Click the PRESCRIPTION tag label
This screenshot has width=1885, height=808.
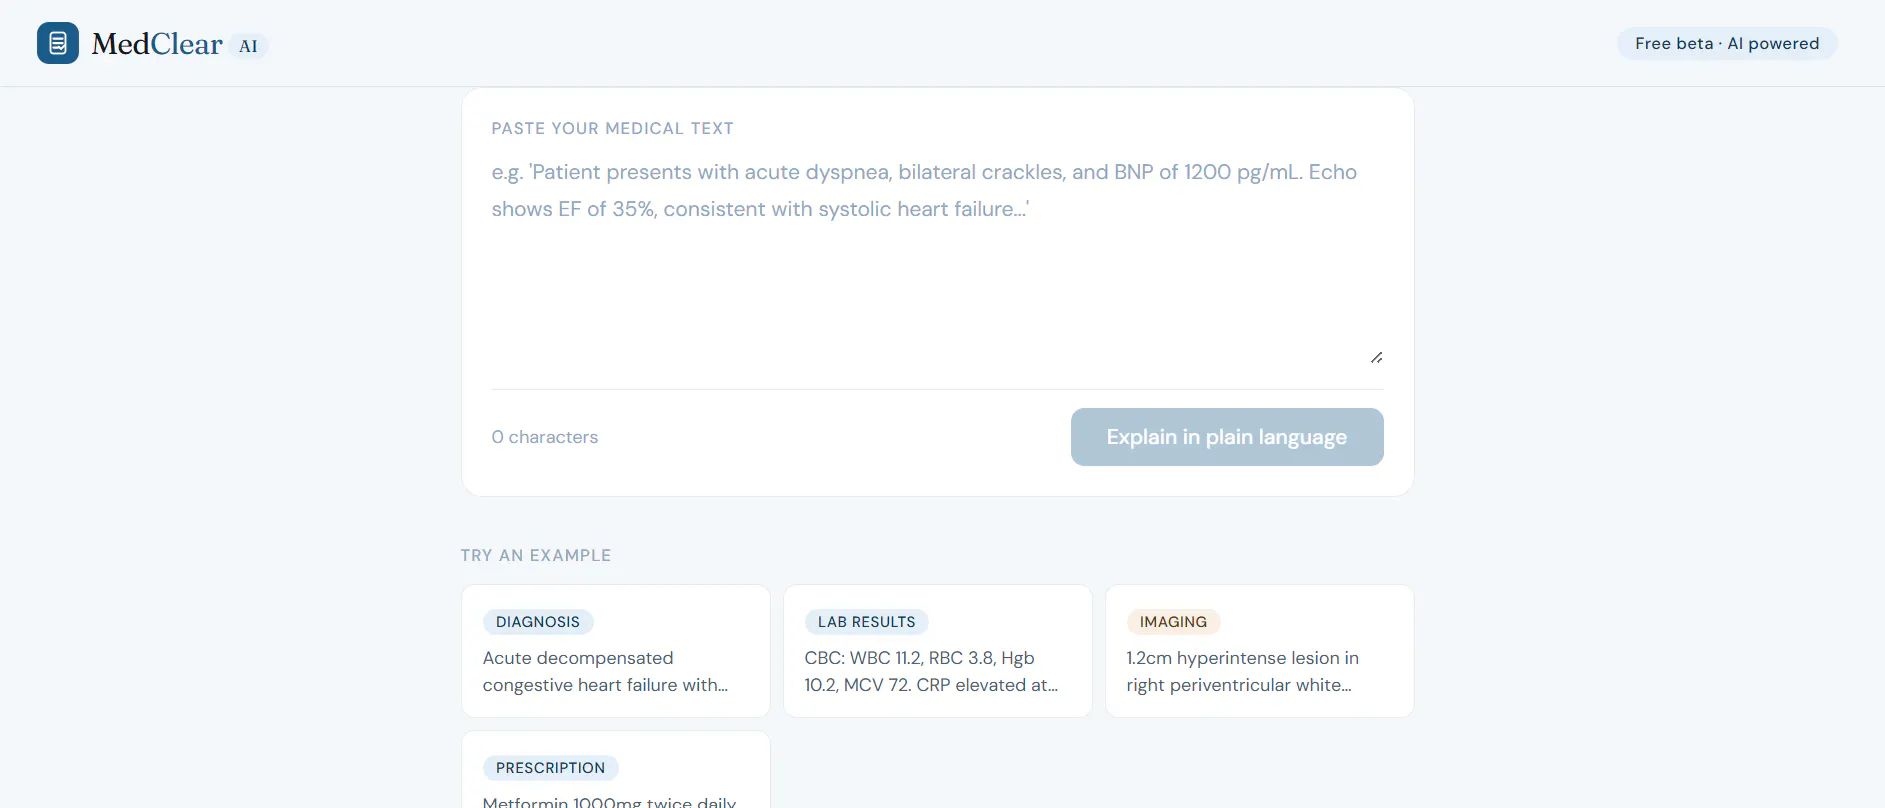(551, 768)
